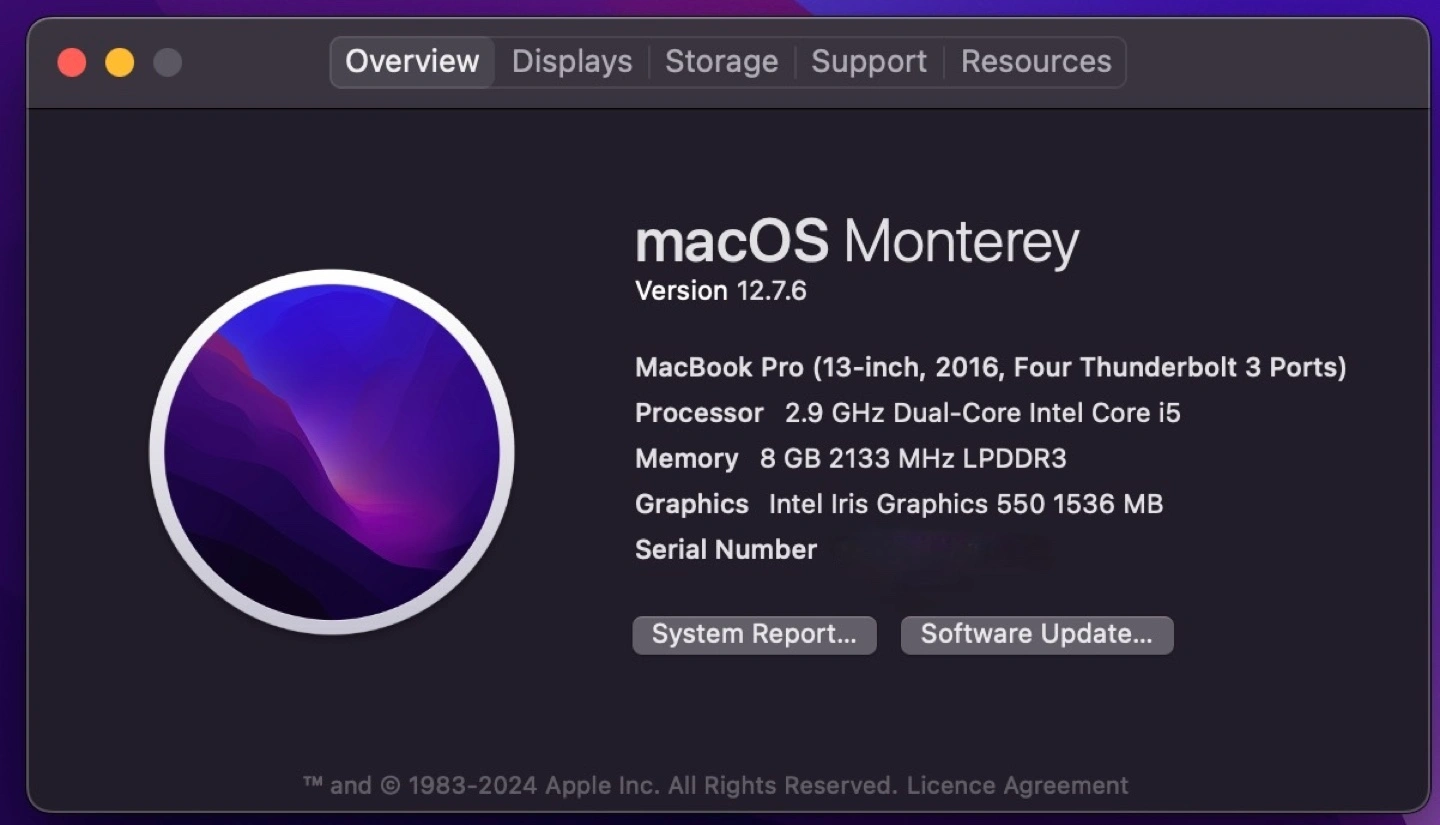Open the Storage tab
1440x825 pixels.
(721, 62)
